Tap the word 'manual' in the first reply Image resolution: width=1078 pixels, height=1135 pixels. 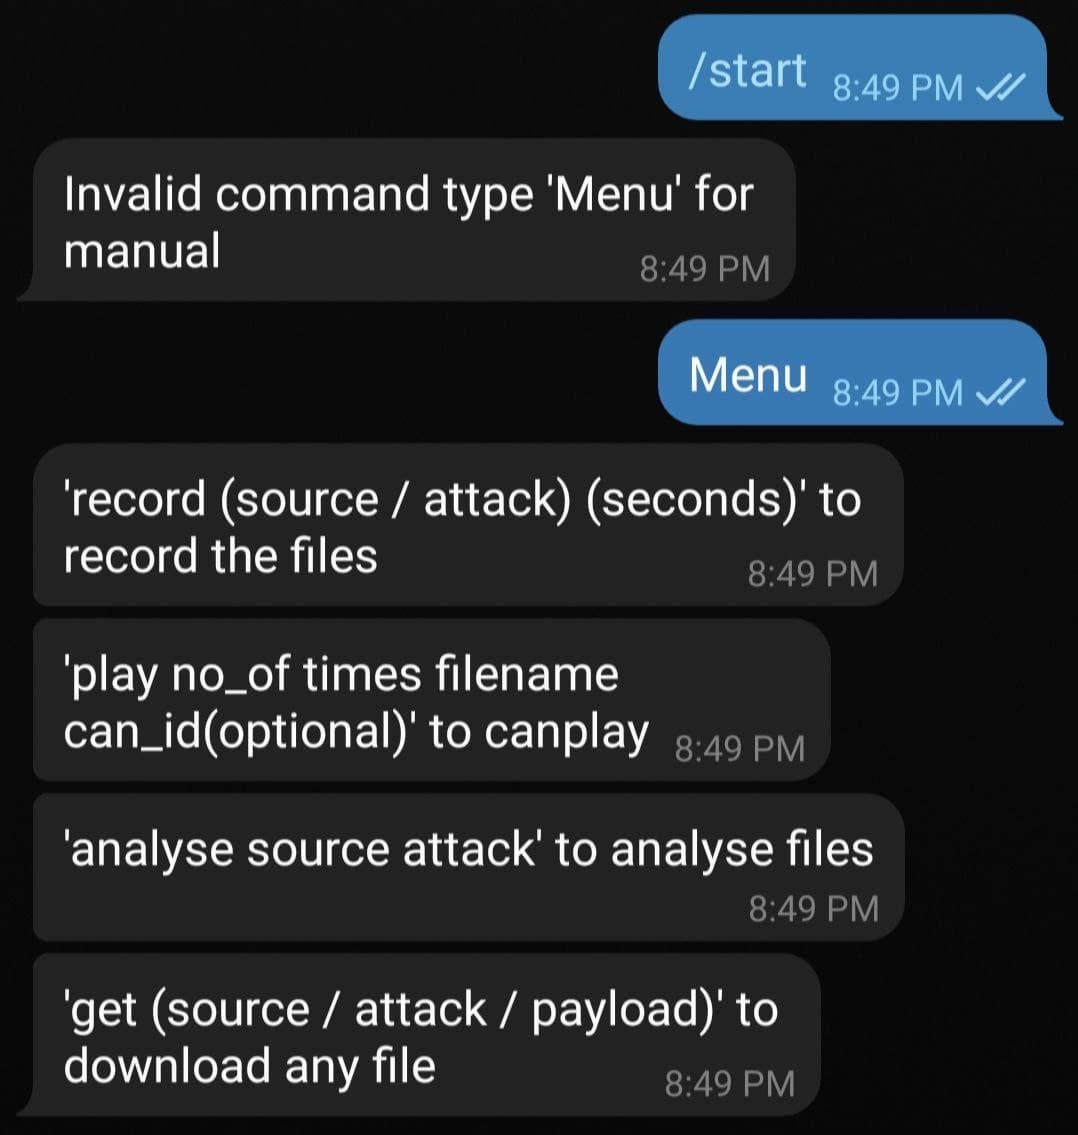142,251
